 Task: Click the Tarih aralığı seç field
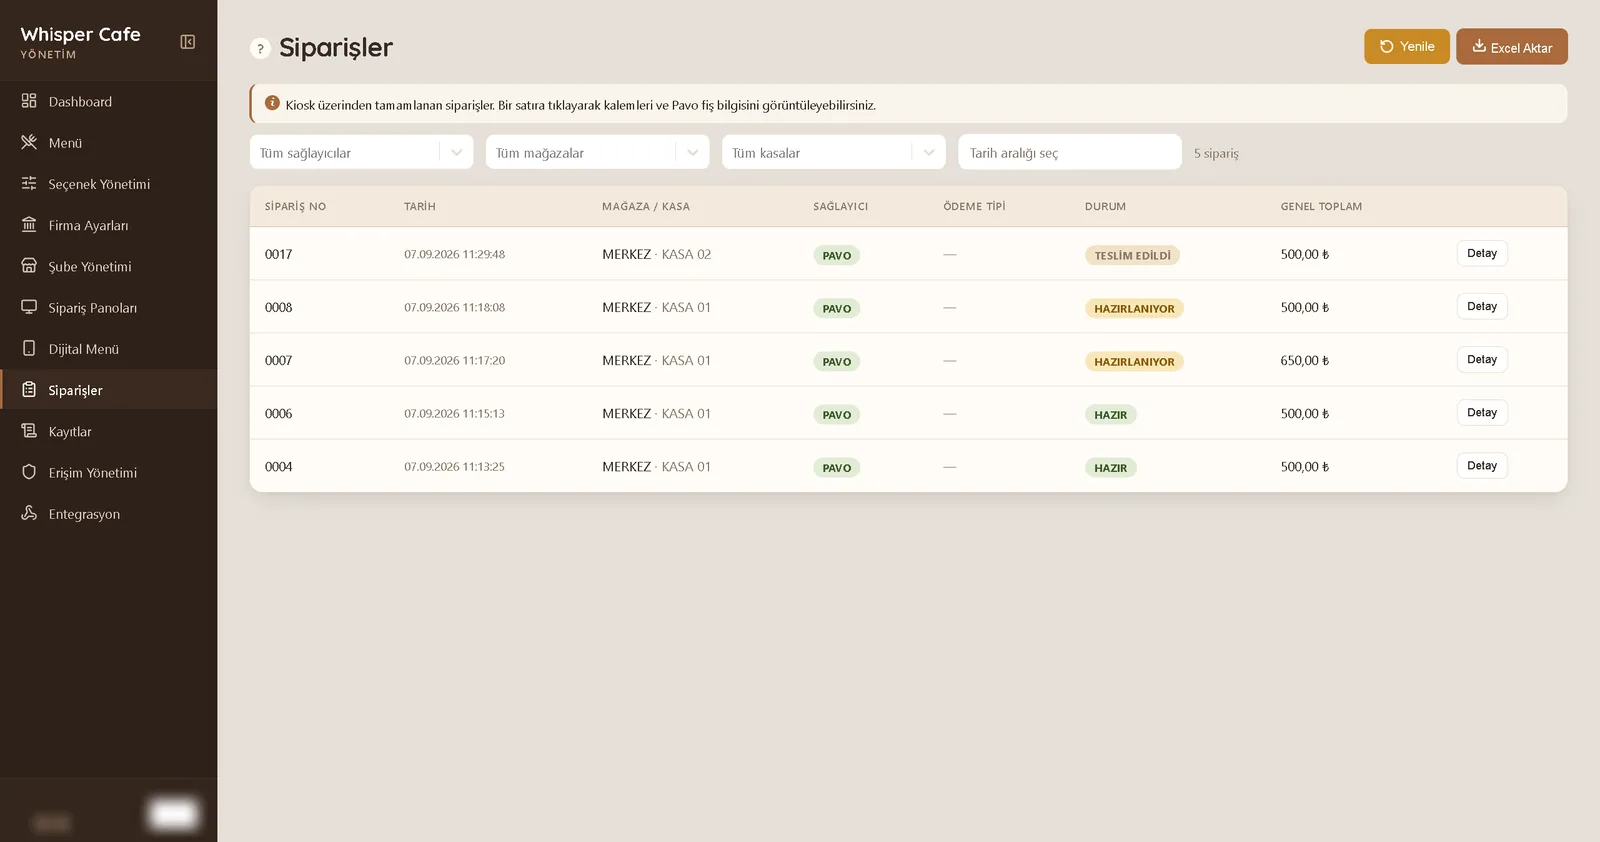pos(1069,152)
